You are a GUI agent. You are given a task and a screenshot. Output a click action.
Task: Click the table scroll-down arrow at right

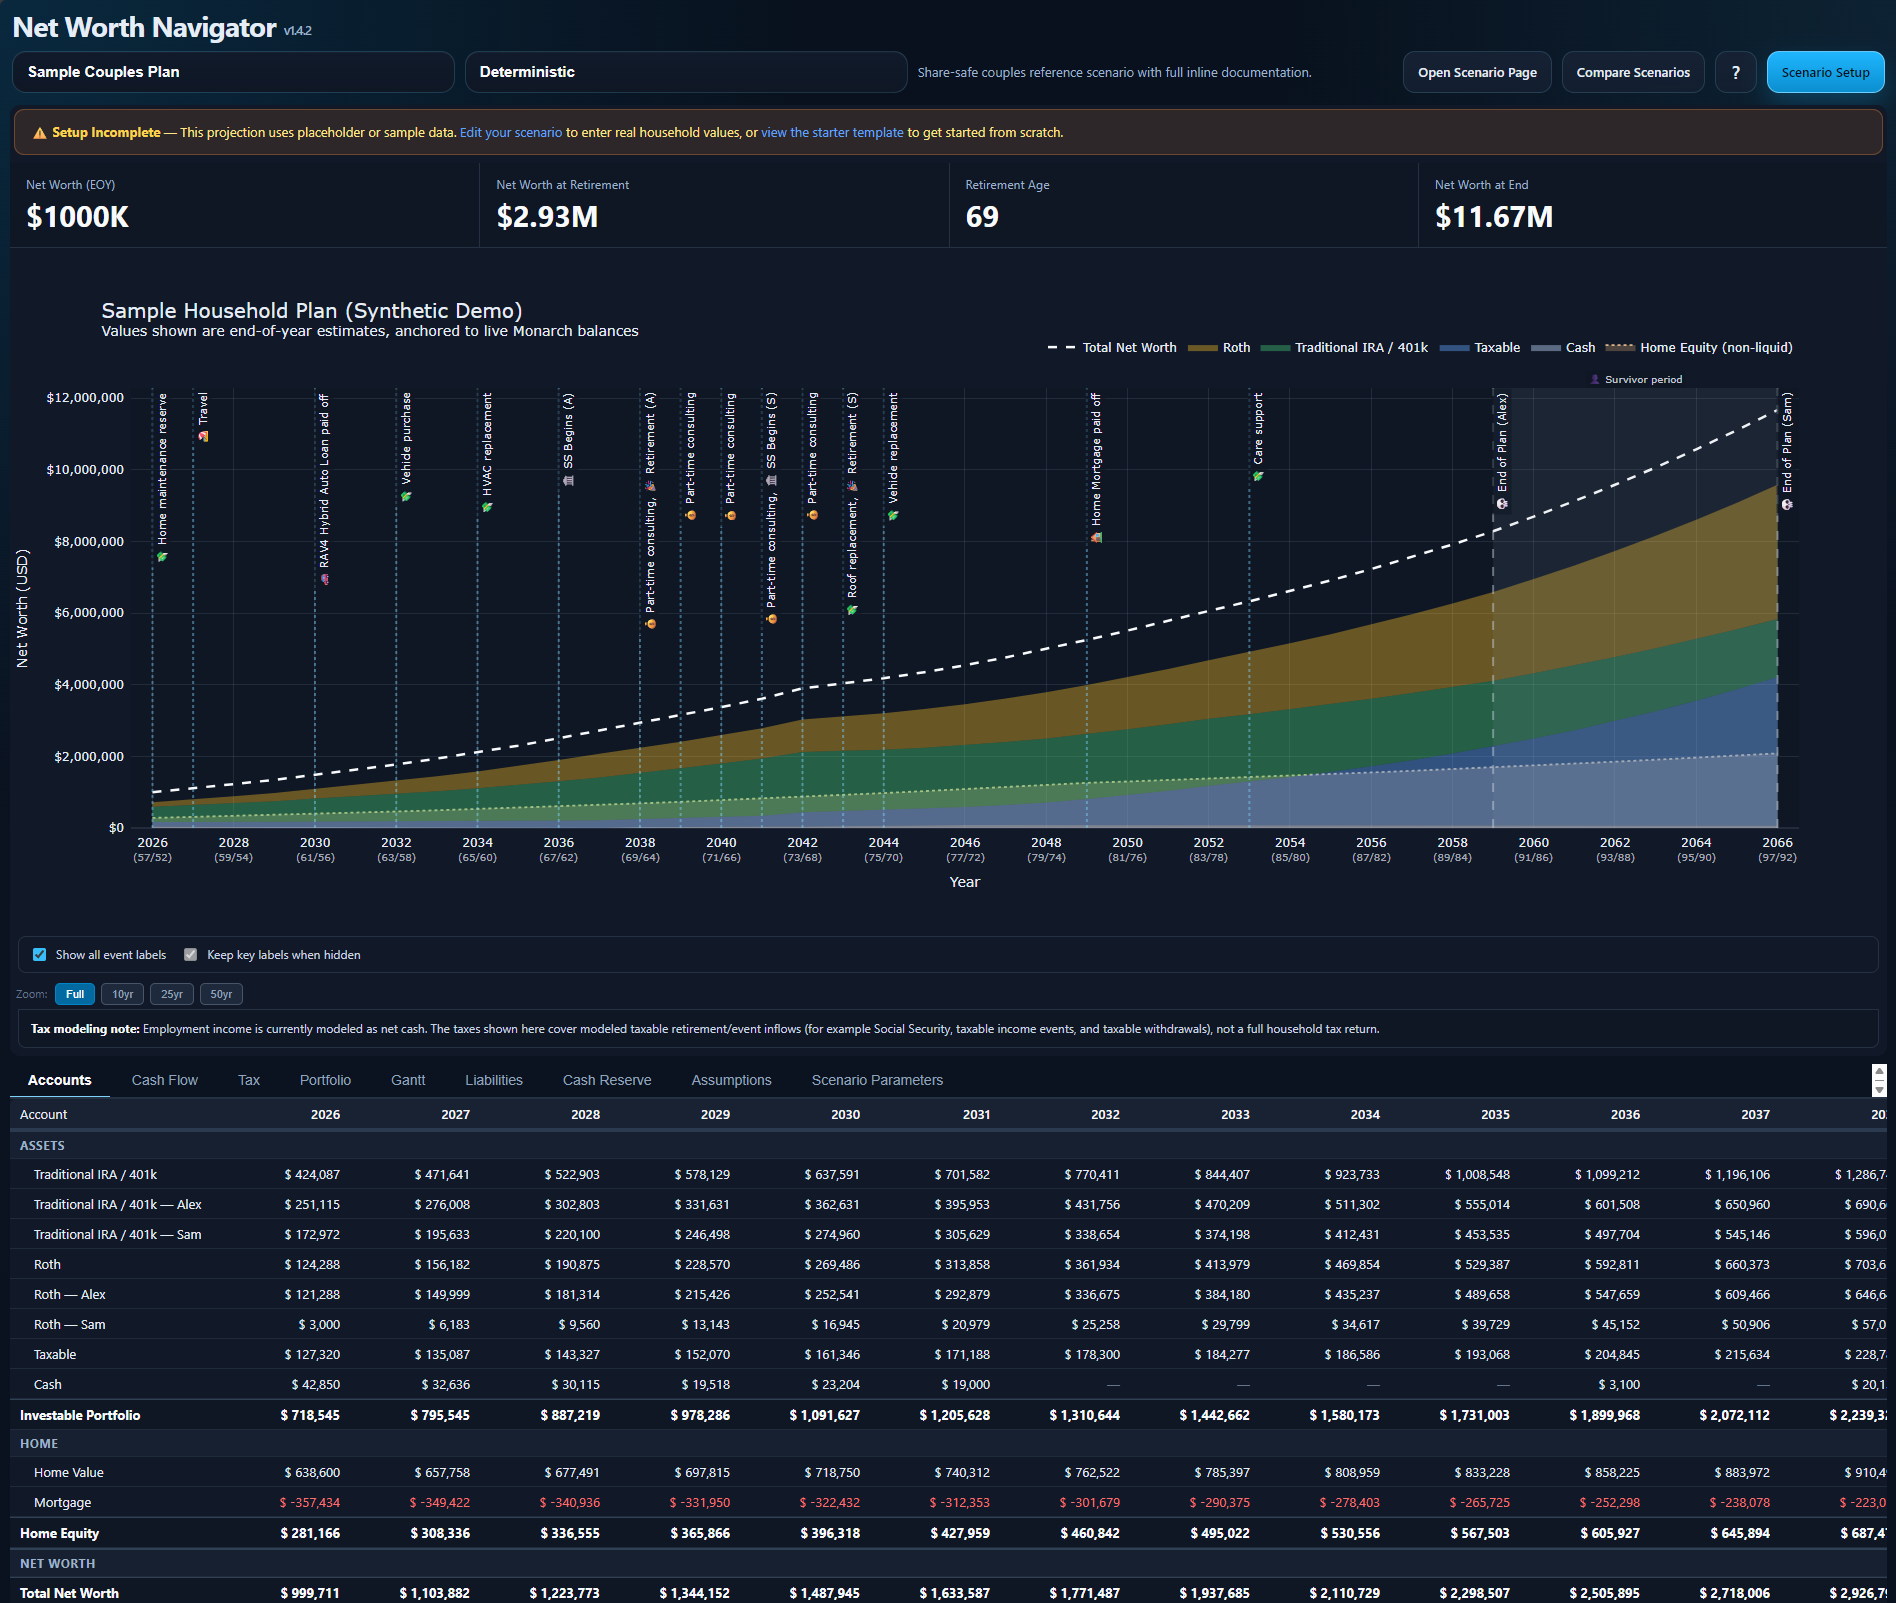point(1879,1089)
